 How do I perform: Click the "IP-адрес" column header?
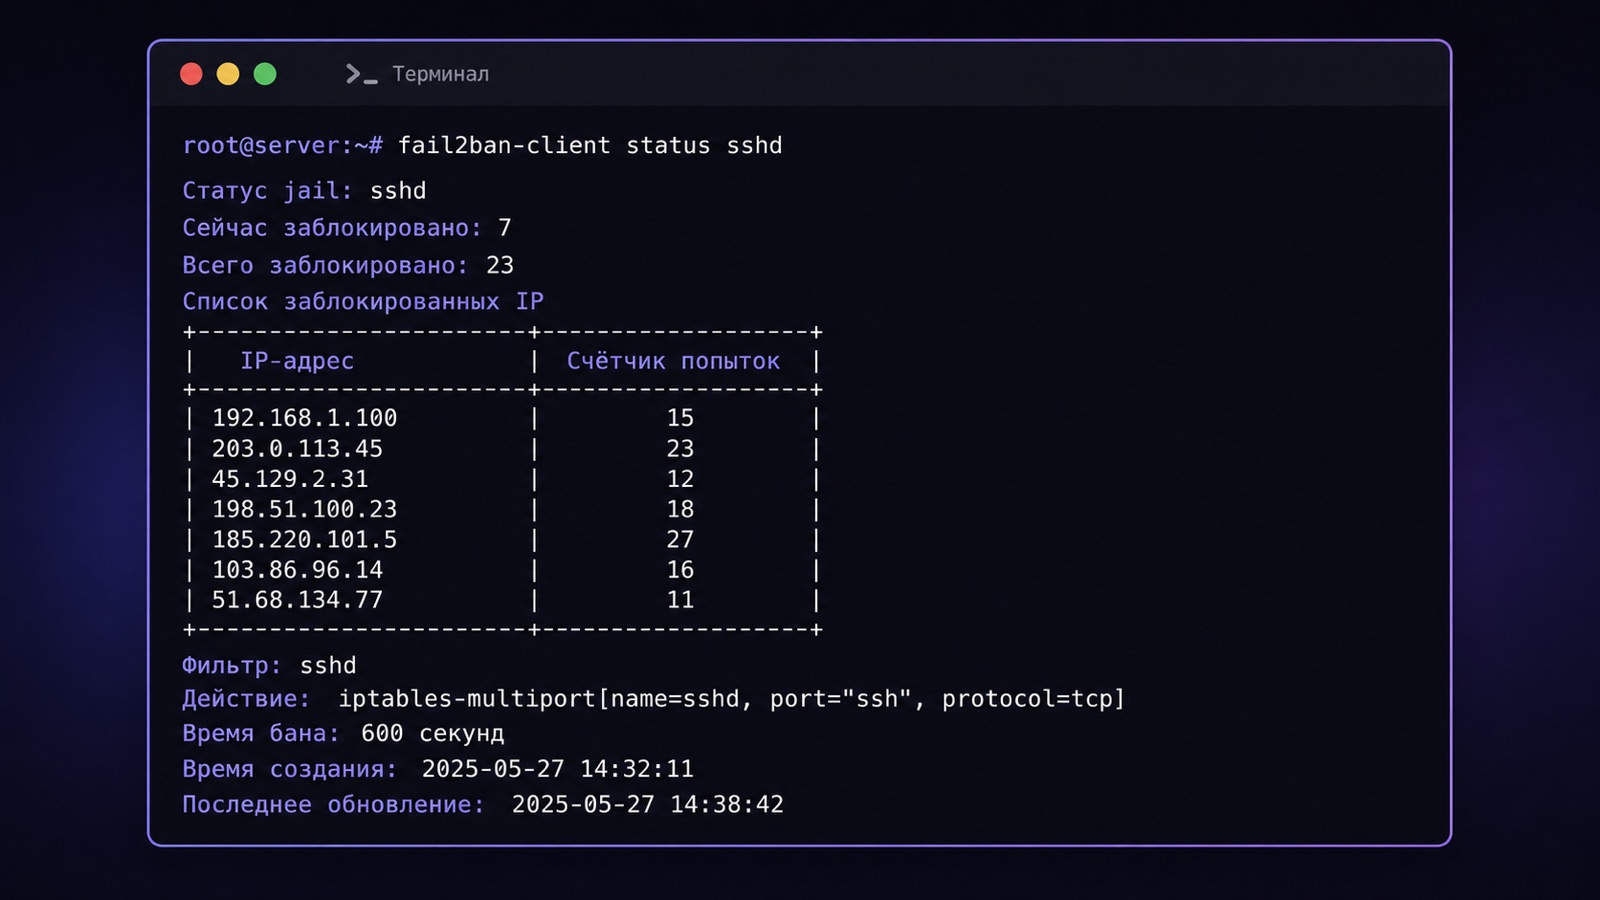297,361
